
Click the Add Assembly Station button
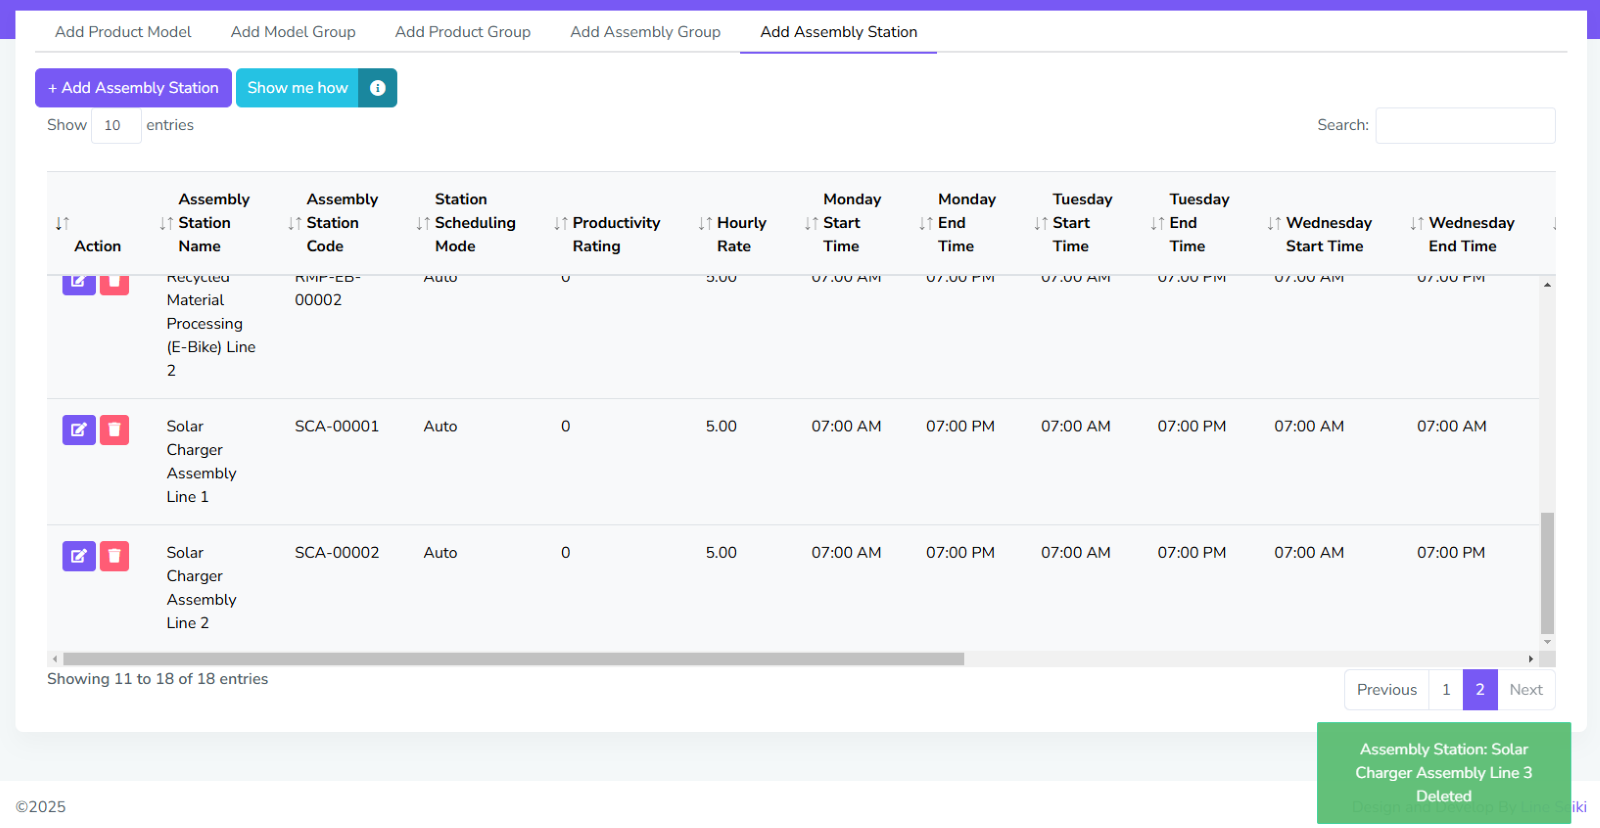133,88
